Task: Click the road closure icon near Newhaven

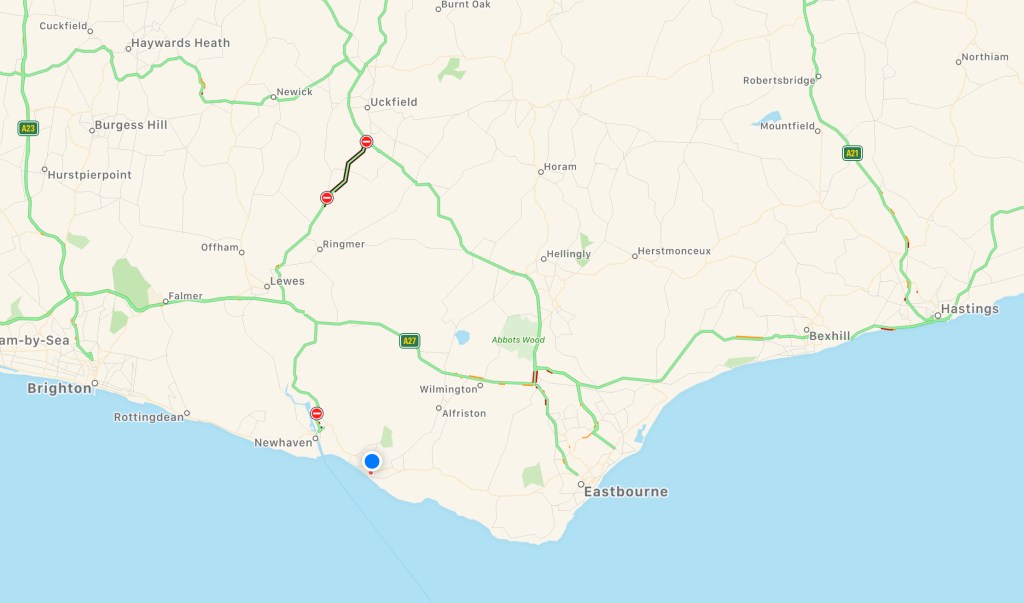Action: 317,414
